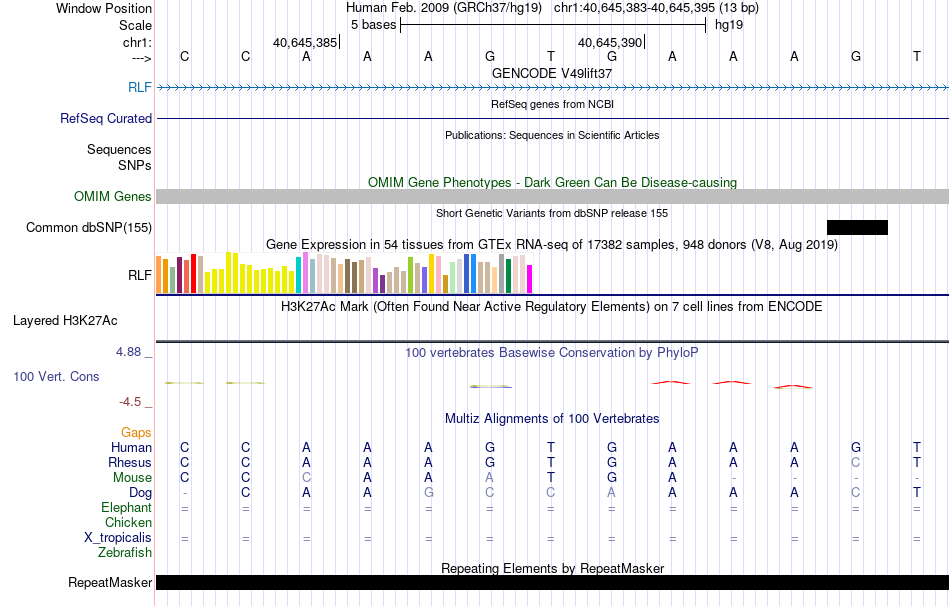This screenshot has width=950, height=606.
Task: Select the Zebrafish alignment row label
Action: 125,553
